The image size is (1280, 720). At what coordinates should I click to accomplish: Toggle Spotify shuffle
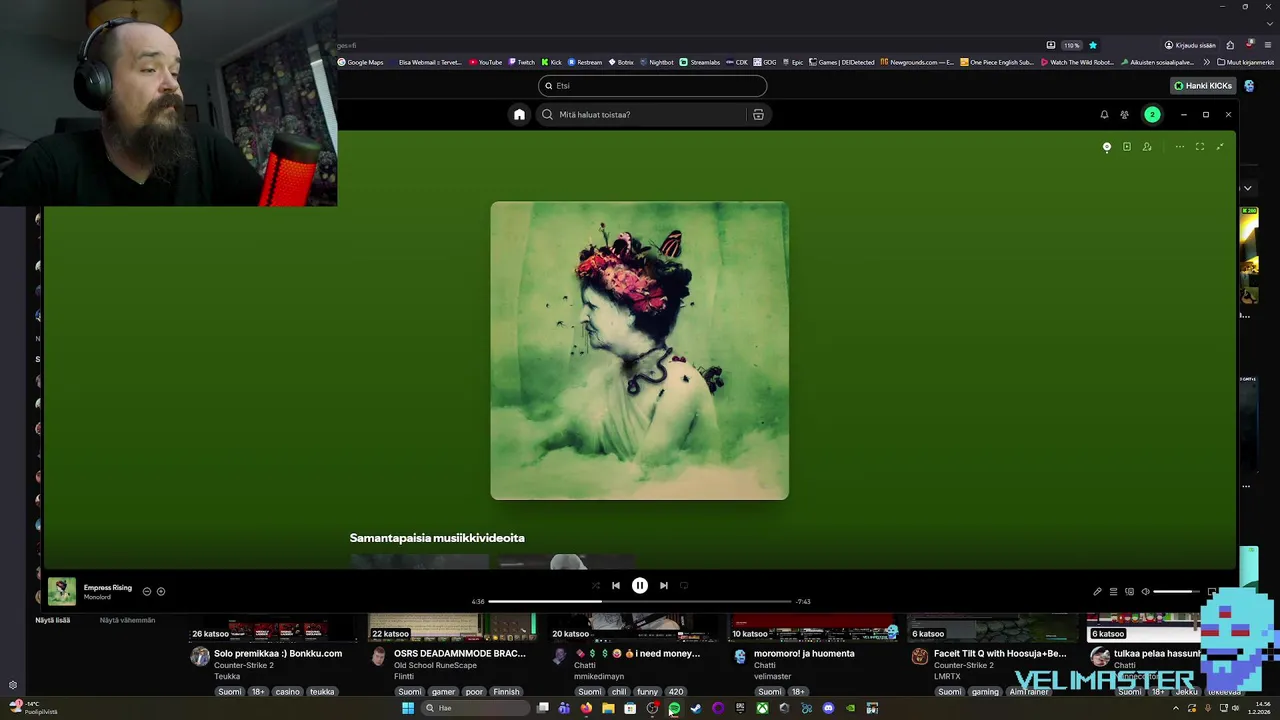(x=596, y=586)
